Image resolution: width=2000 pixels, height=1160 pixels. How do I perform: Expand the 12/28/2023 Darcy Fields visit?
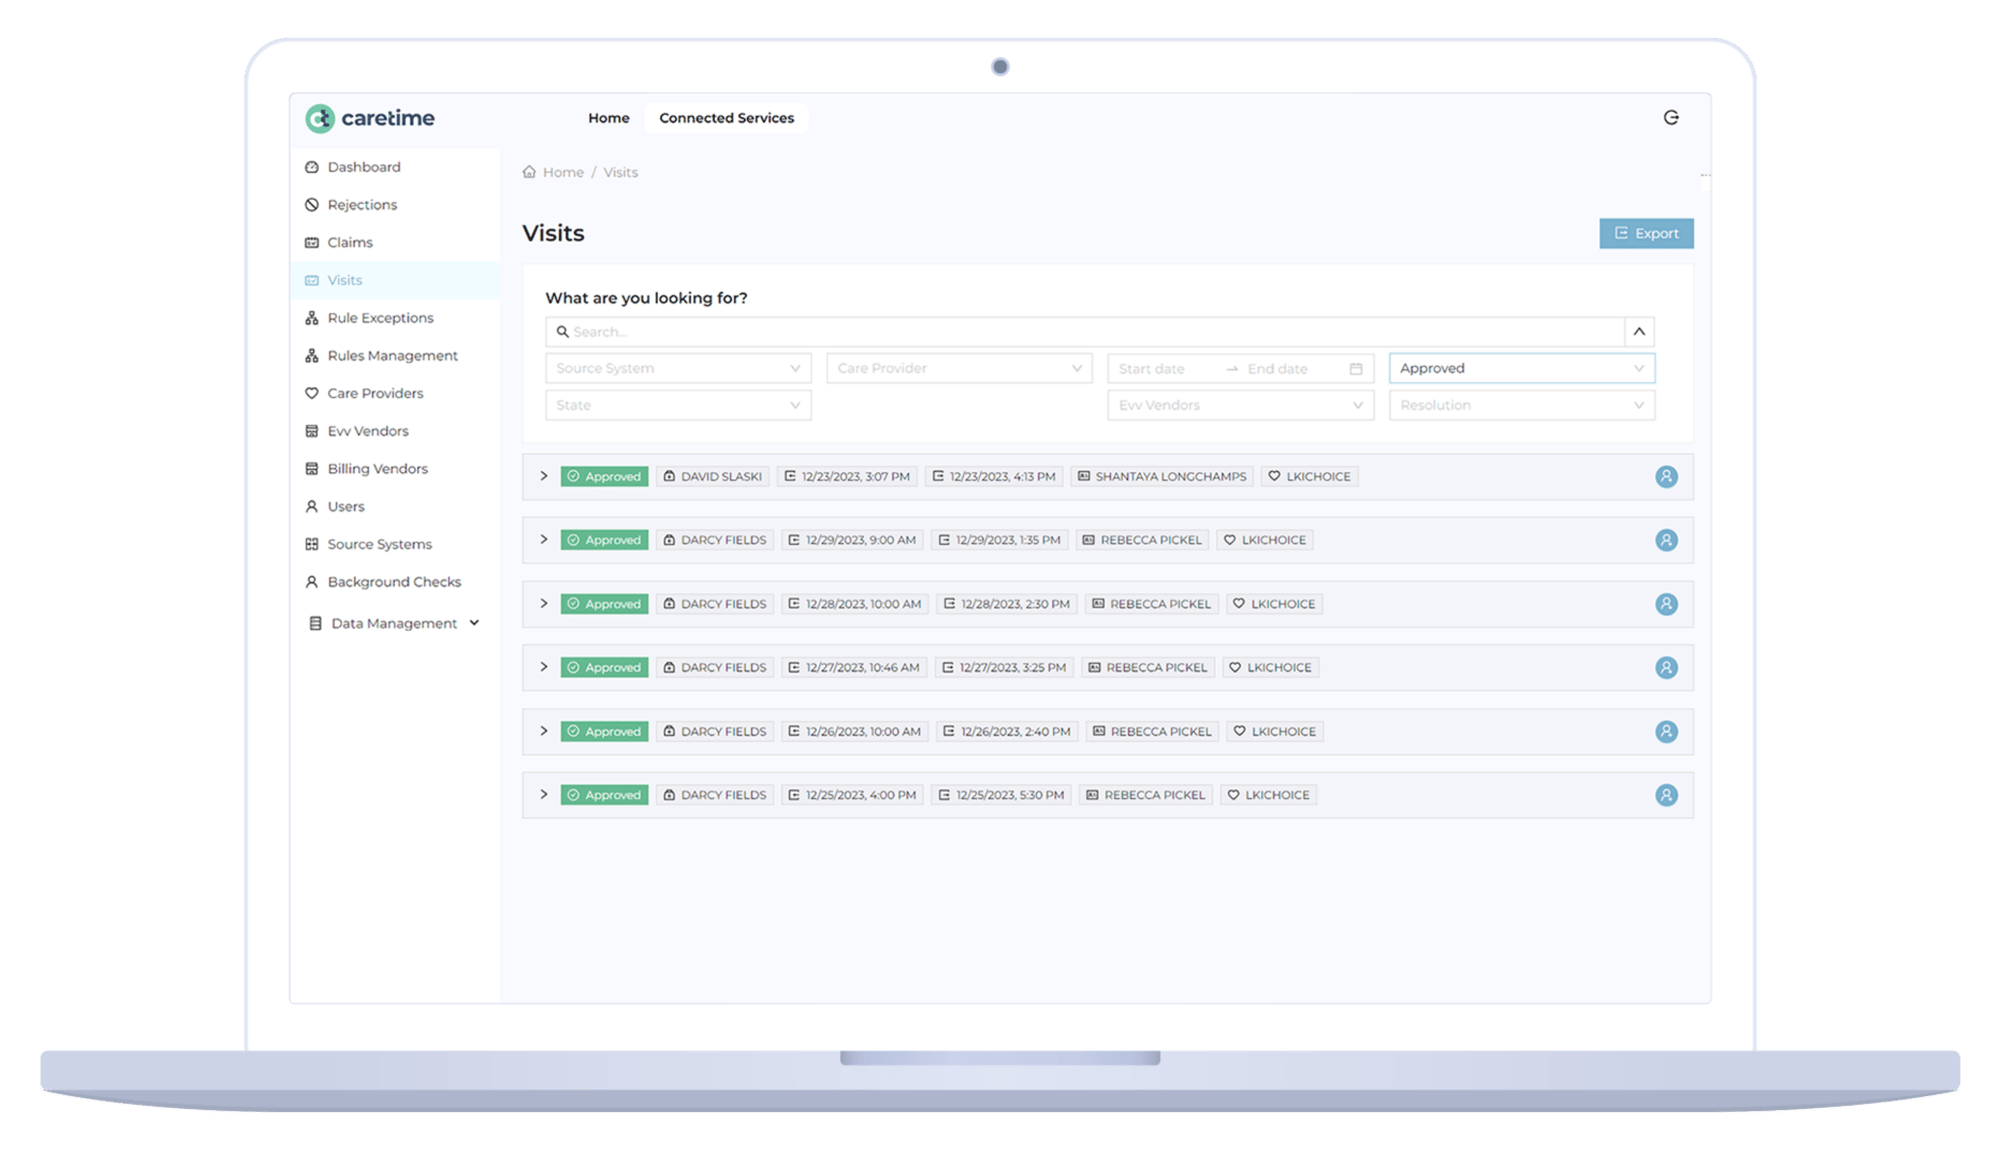pos(544,603)
